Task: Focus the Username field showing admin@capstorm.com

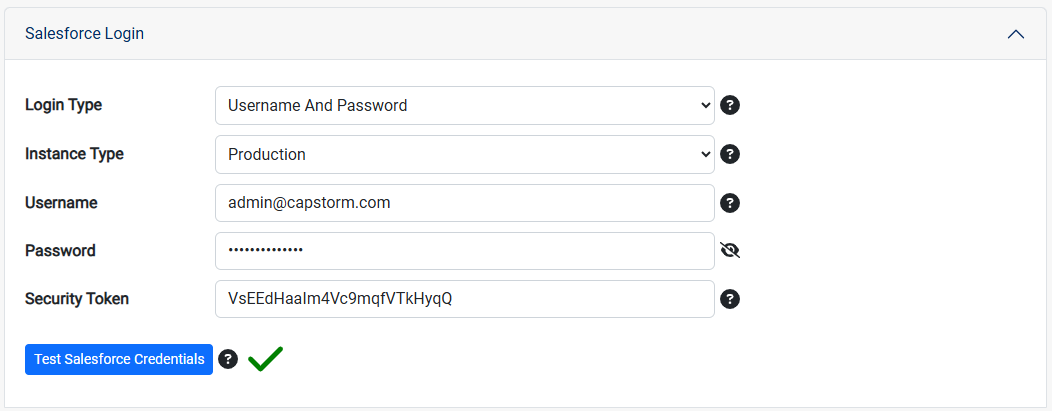Action: pyautogui.click(x=465, y=202)
